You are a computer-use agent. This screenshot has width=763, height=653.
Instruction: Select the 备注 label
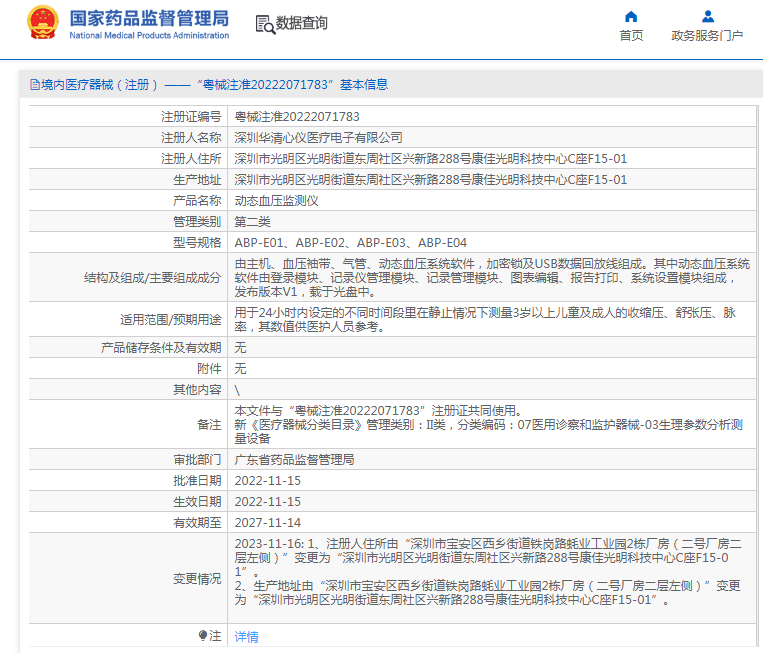[x=209, y=424]
